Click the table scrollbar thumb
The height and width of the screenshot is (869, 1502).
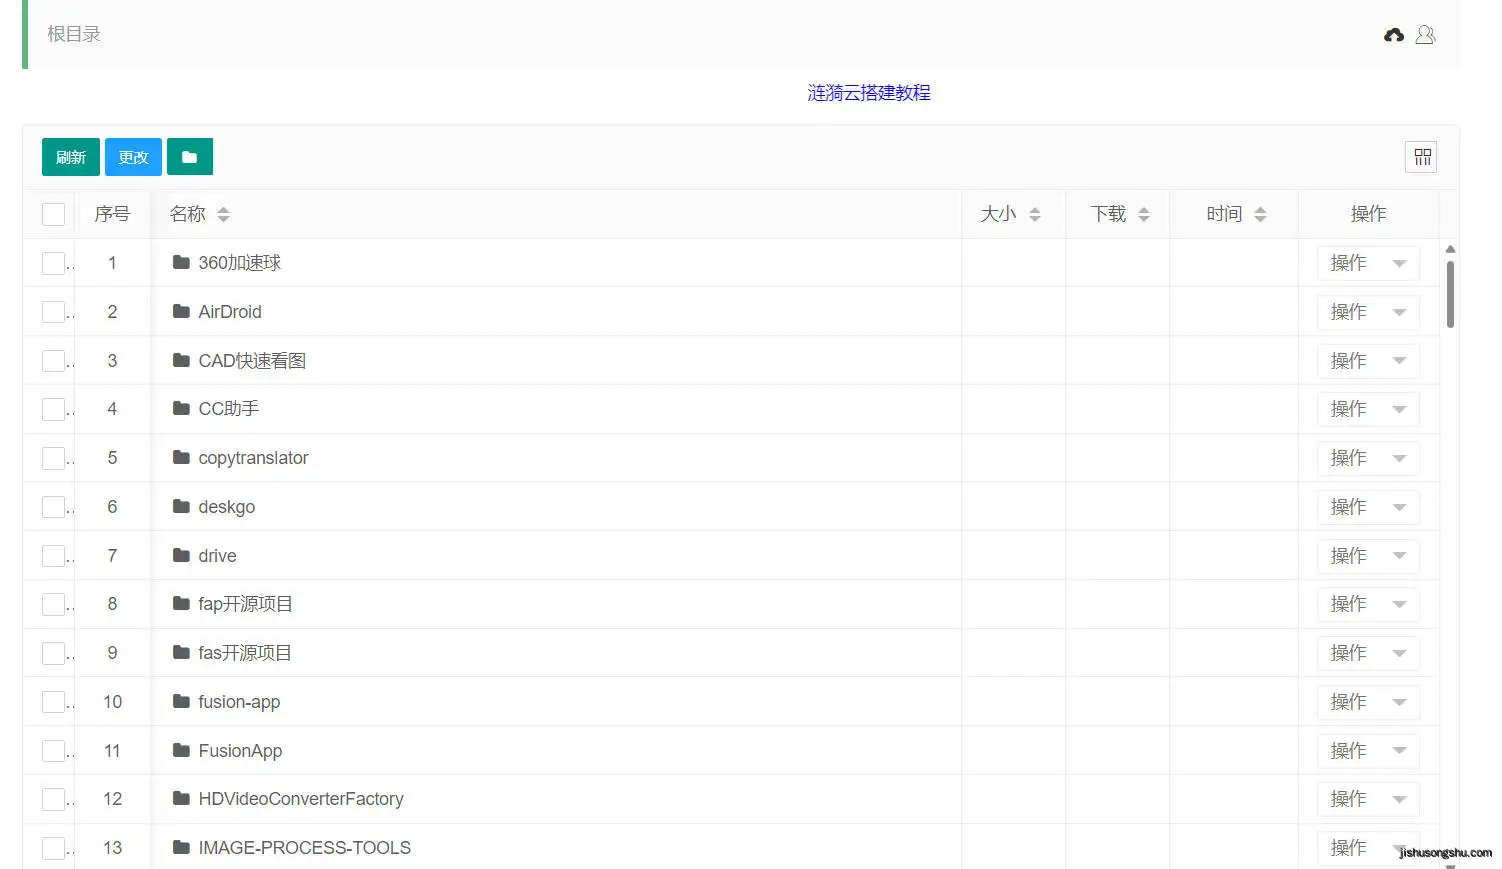pos(1450,294)
